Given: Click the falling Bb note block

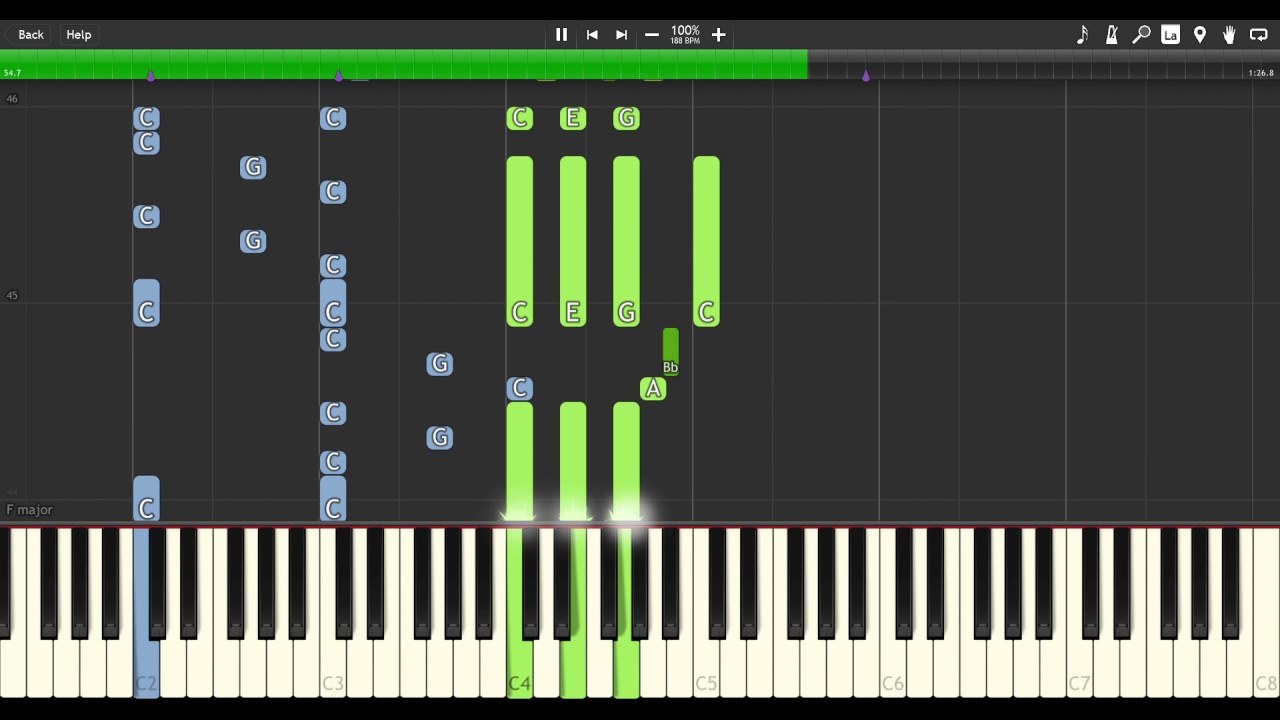Looking at the screenshot, I should [x=670, y=352].
